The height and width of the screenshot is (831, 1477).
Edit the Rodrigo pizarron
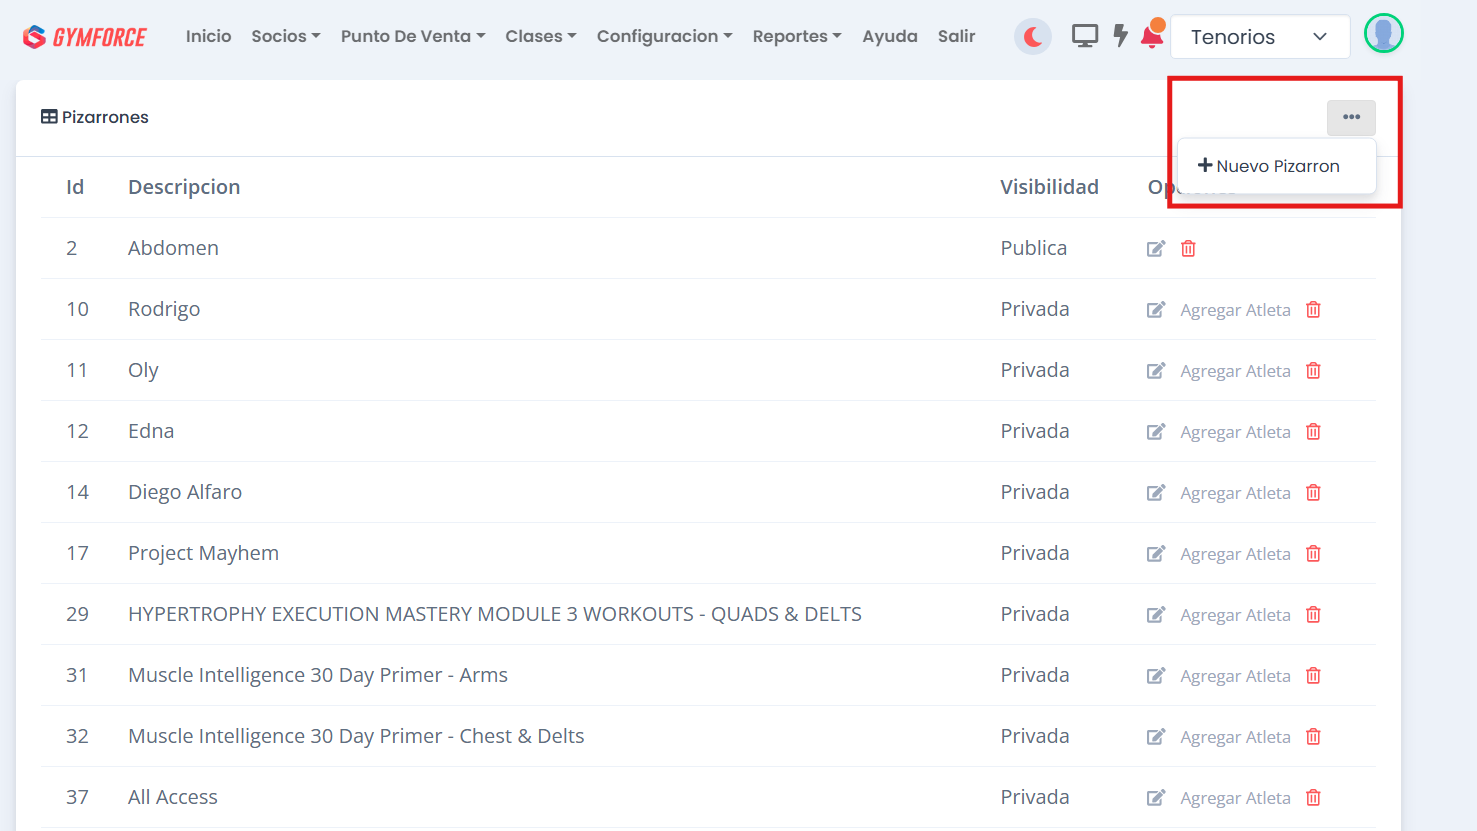(x=1156, y=310)
